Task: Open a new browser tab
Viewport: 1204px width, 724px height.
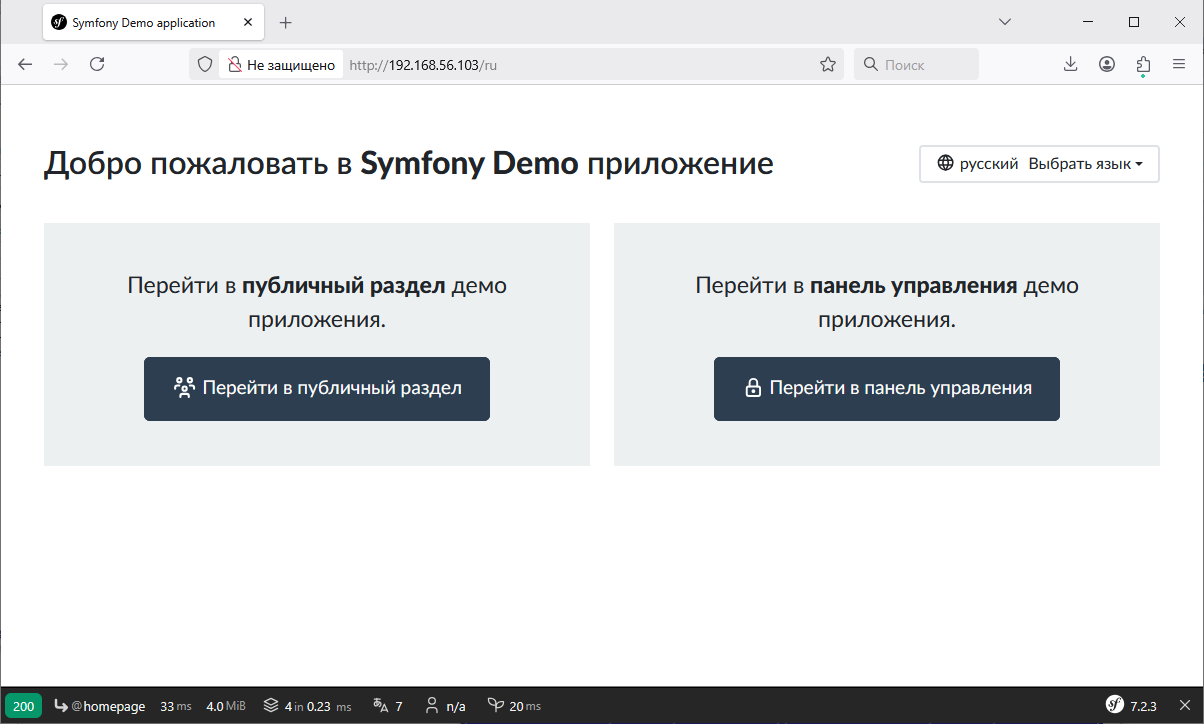Action: click(x=286, y=22)
